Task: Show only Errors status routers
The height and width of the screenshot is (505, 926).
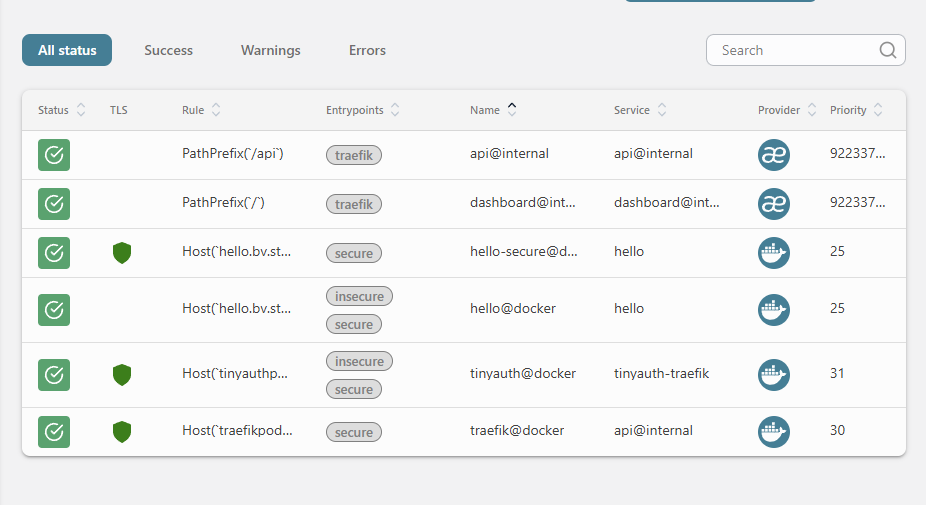Action: tap(367, 50)
